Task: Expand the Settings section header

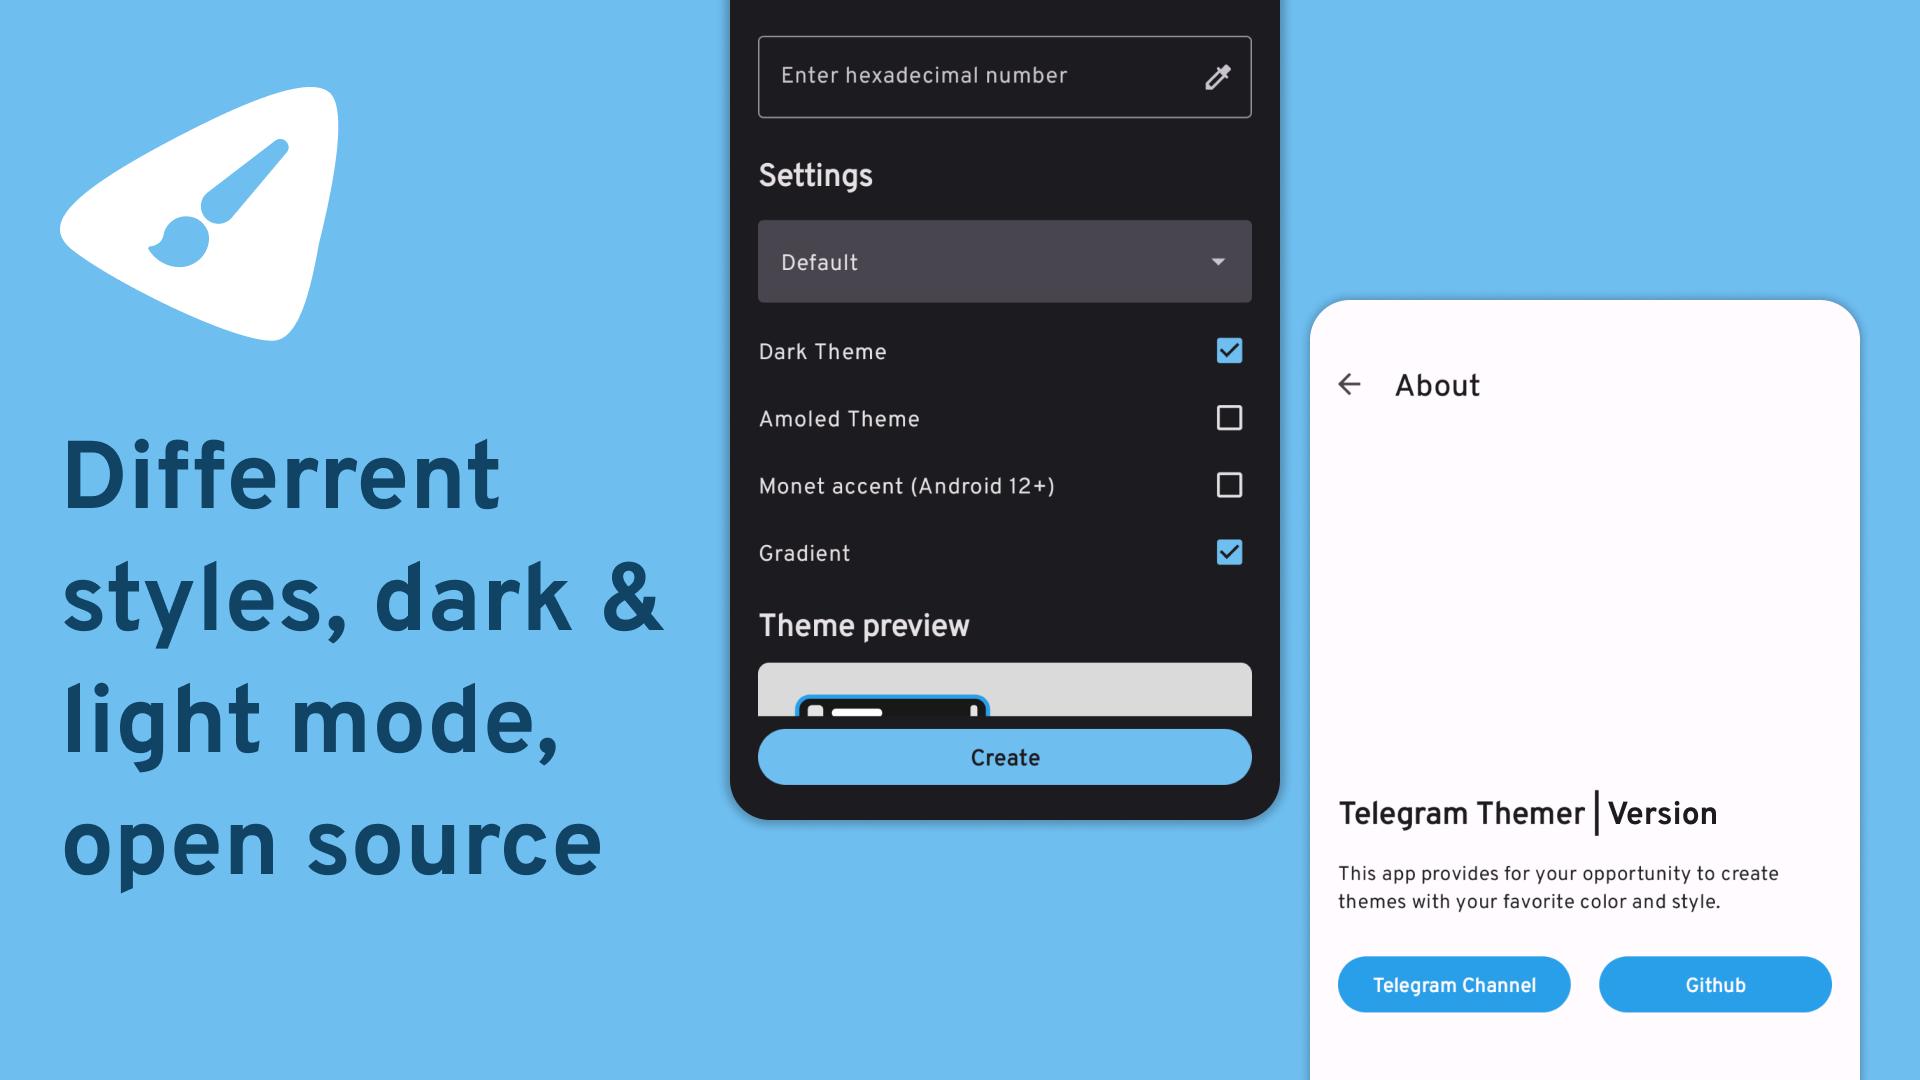Action: 816,175
